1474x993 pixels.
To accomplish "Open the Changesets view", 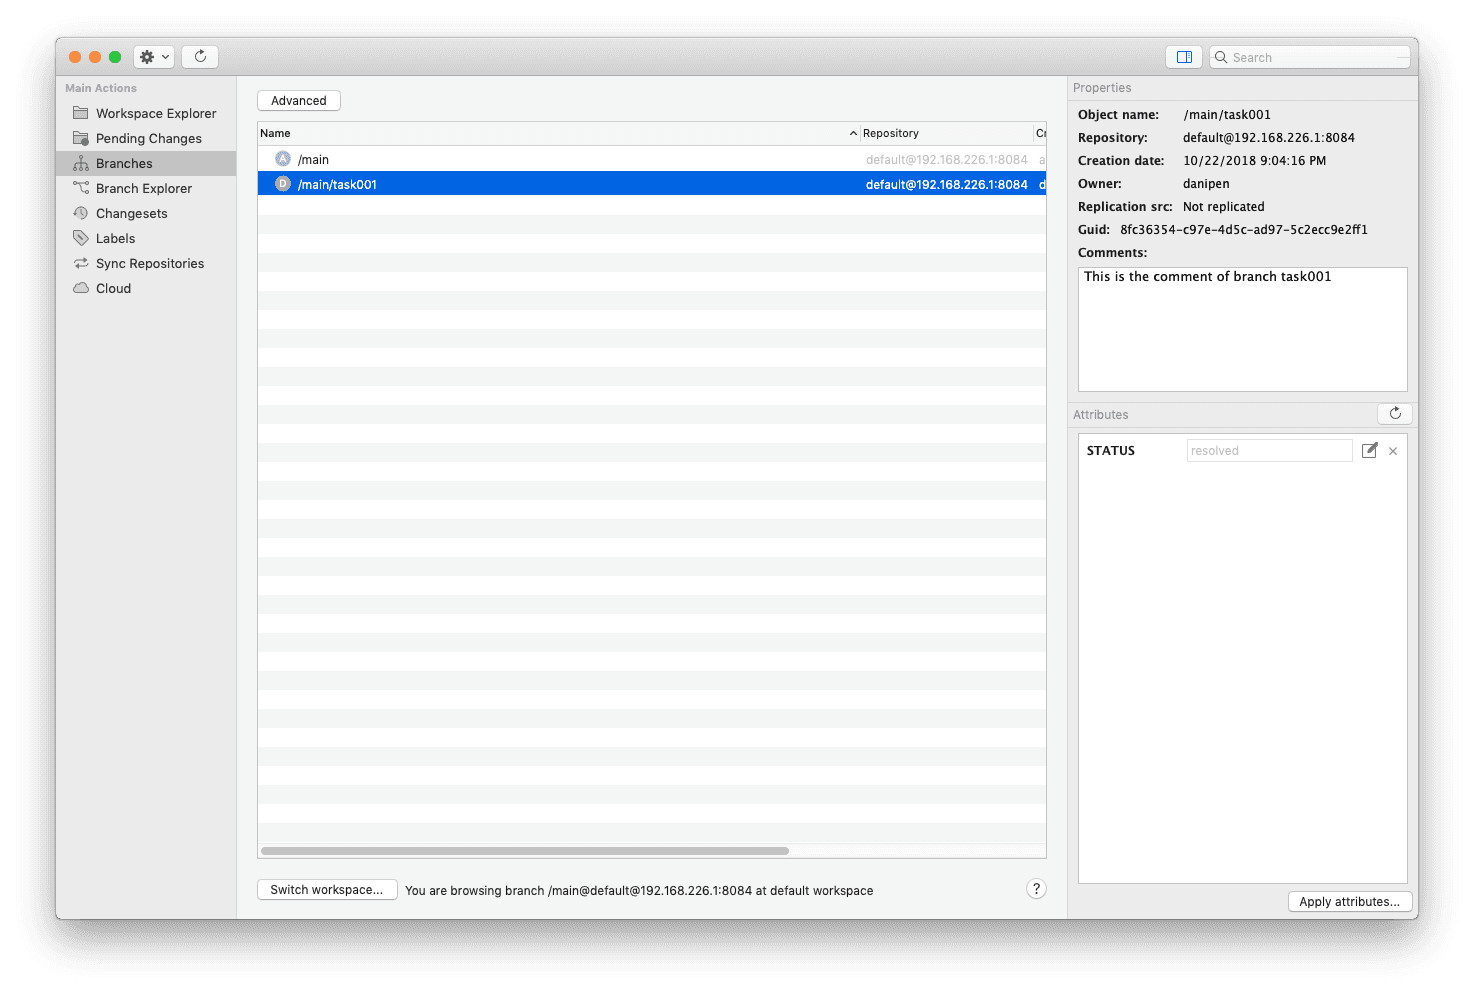I will click(x=131, y=213).
